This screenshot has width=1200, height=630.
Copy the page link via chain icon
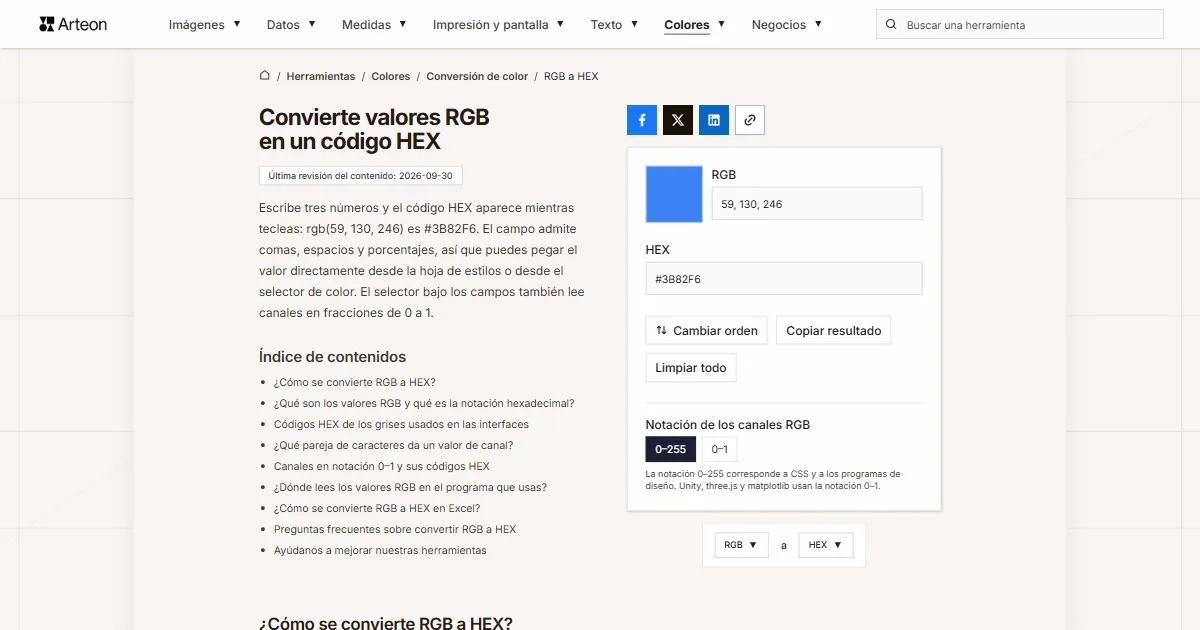(x=750, y=120)
